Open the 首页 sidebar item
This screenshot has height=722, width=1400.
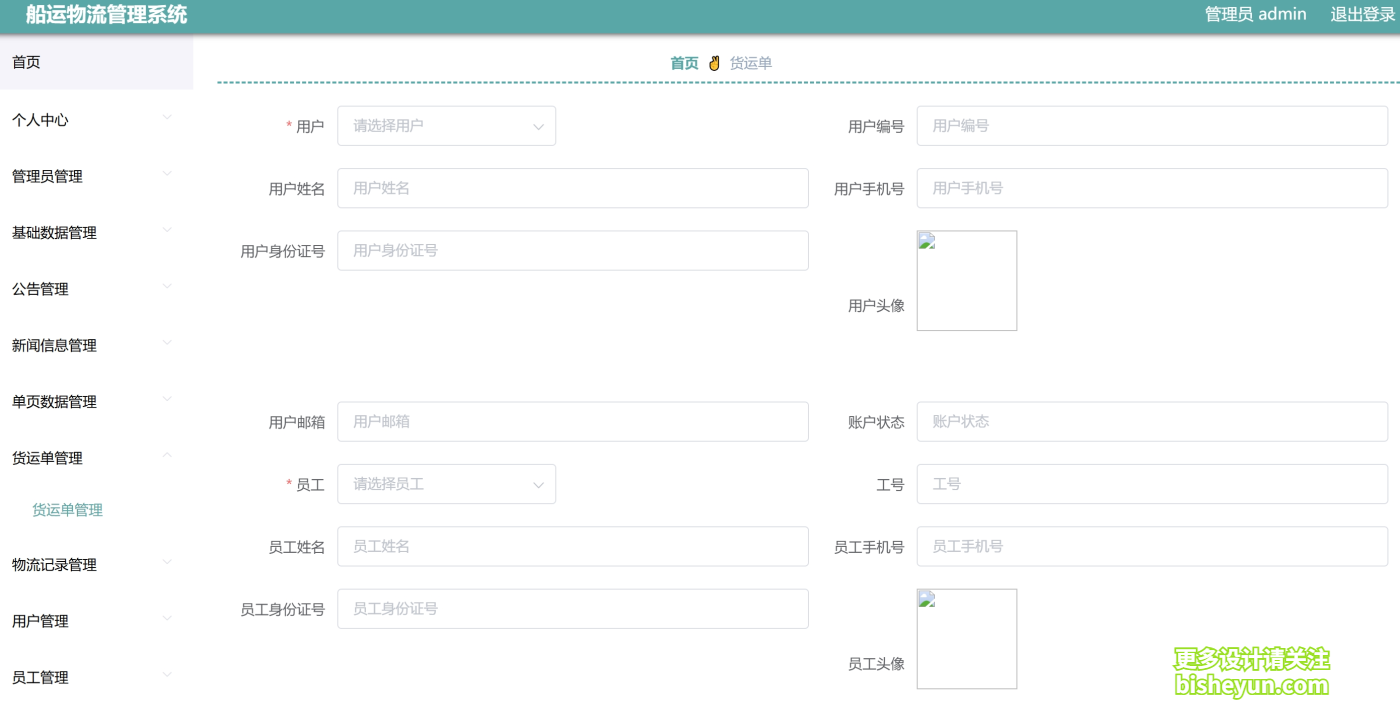[x=96, y=62]
